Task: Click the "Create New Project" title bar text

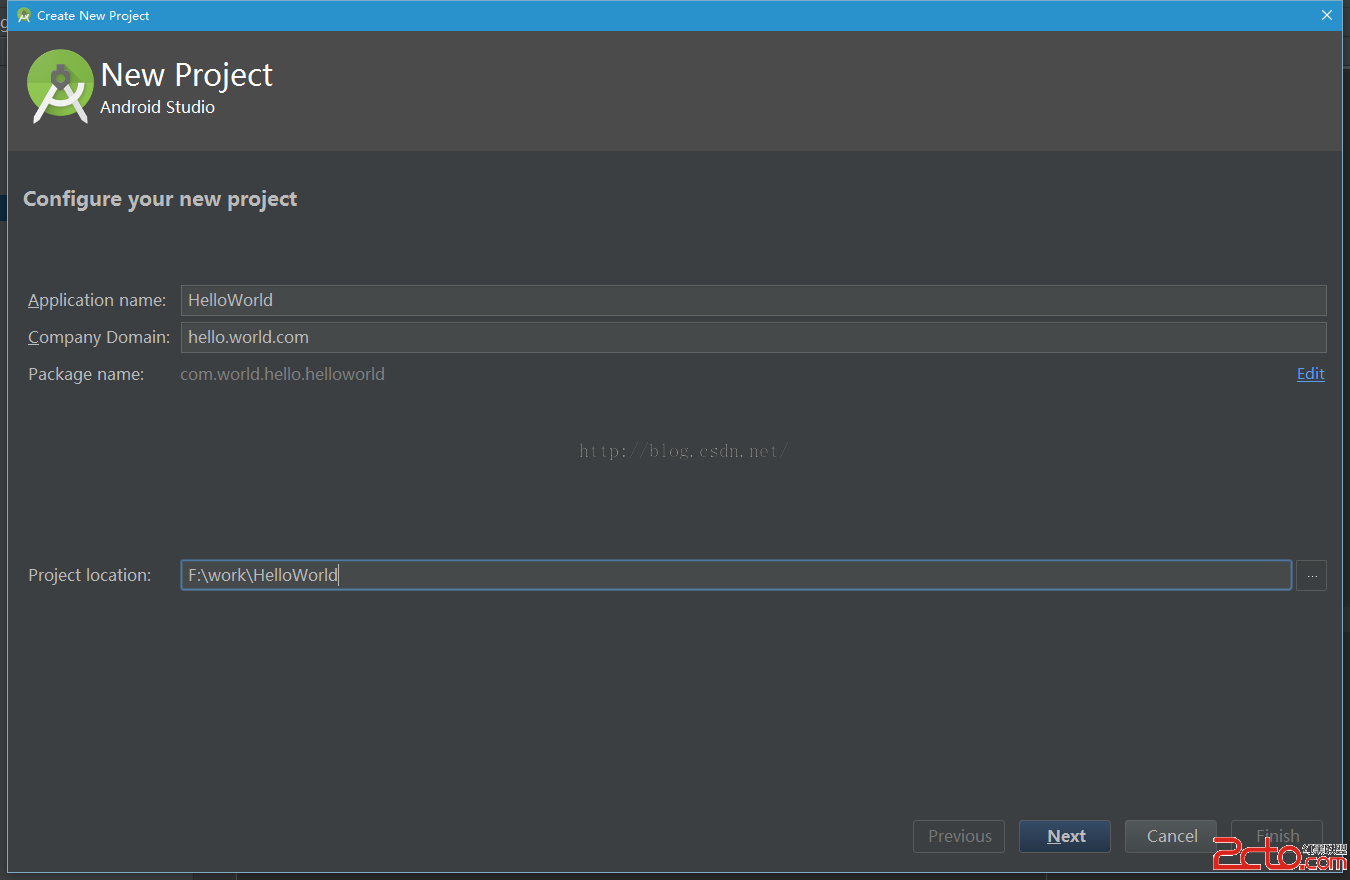Action: [93, 15]
